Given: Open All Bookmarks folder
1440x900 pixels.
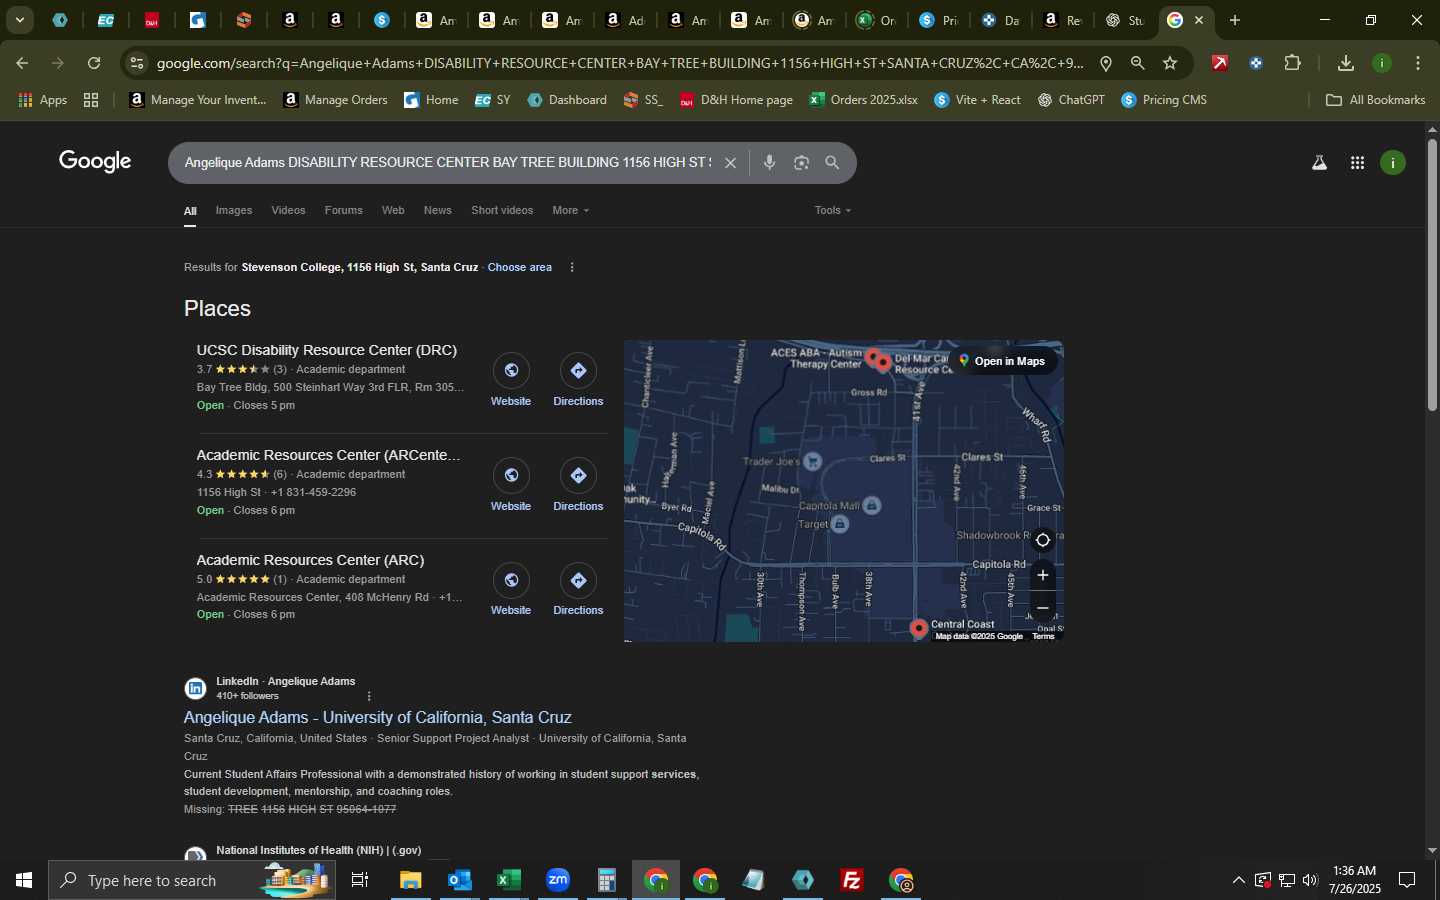Looking at the screenshot, I should point(1375,100).
